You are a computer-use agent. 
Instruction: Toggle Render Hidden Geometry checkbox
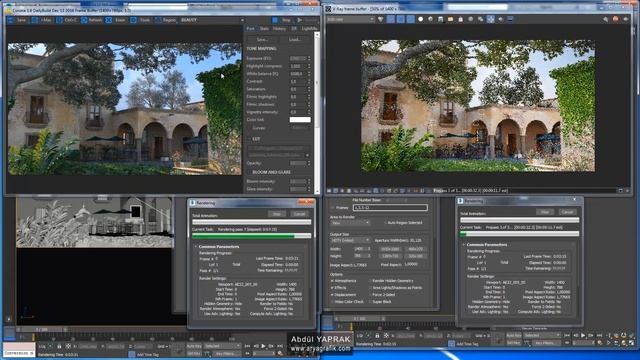(x=370, y=281)
